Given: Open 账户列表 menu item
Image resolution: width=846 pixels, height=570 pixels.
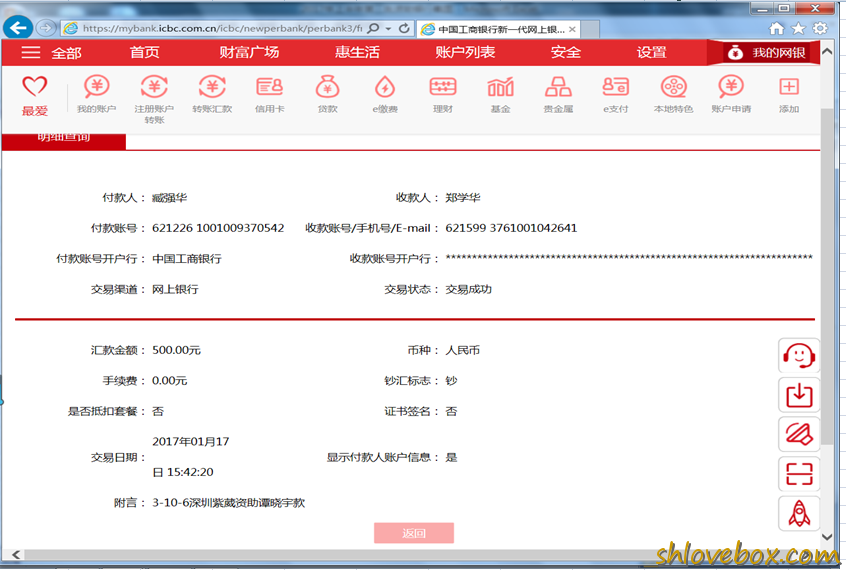Looking at the screenshot, I should pos(465,52).
